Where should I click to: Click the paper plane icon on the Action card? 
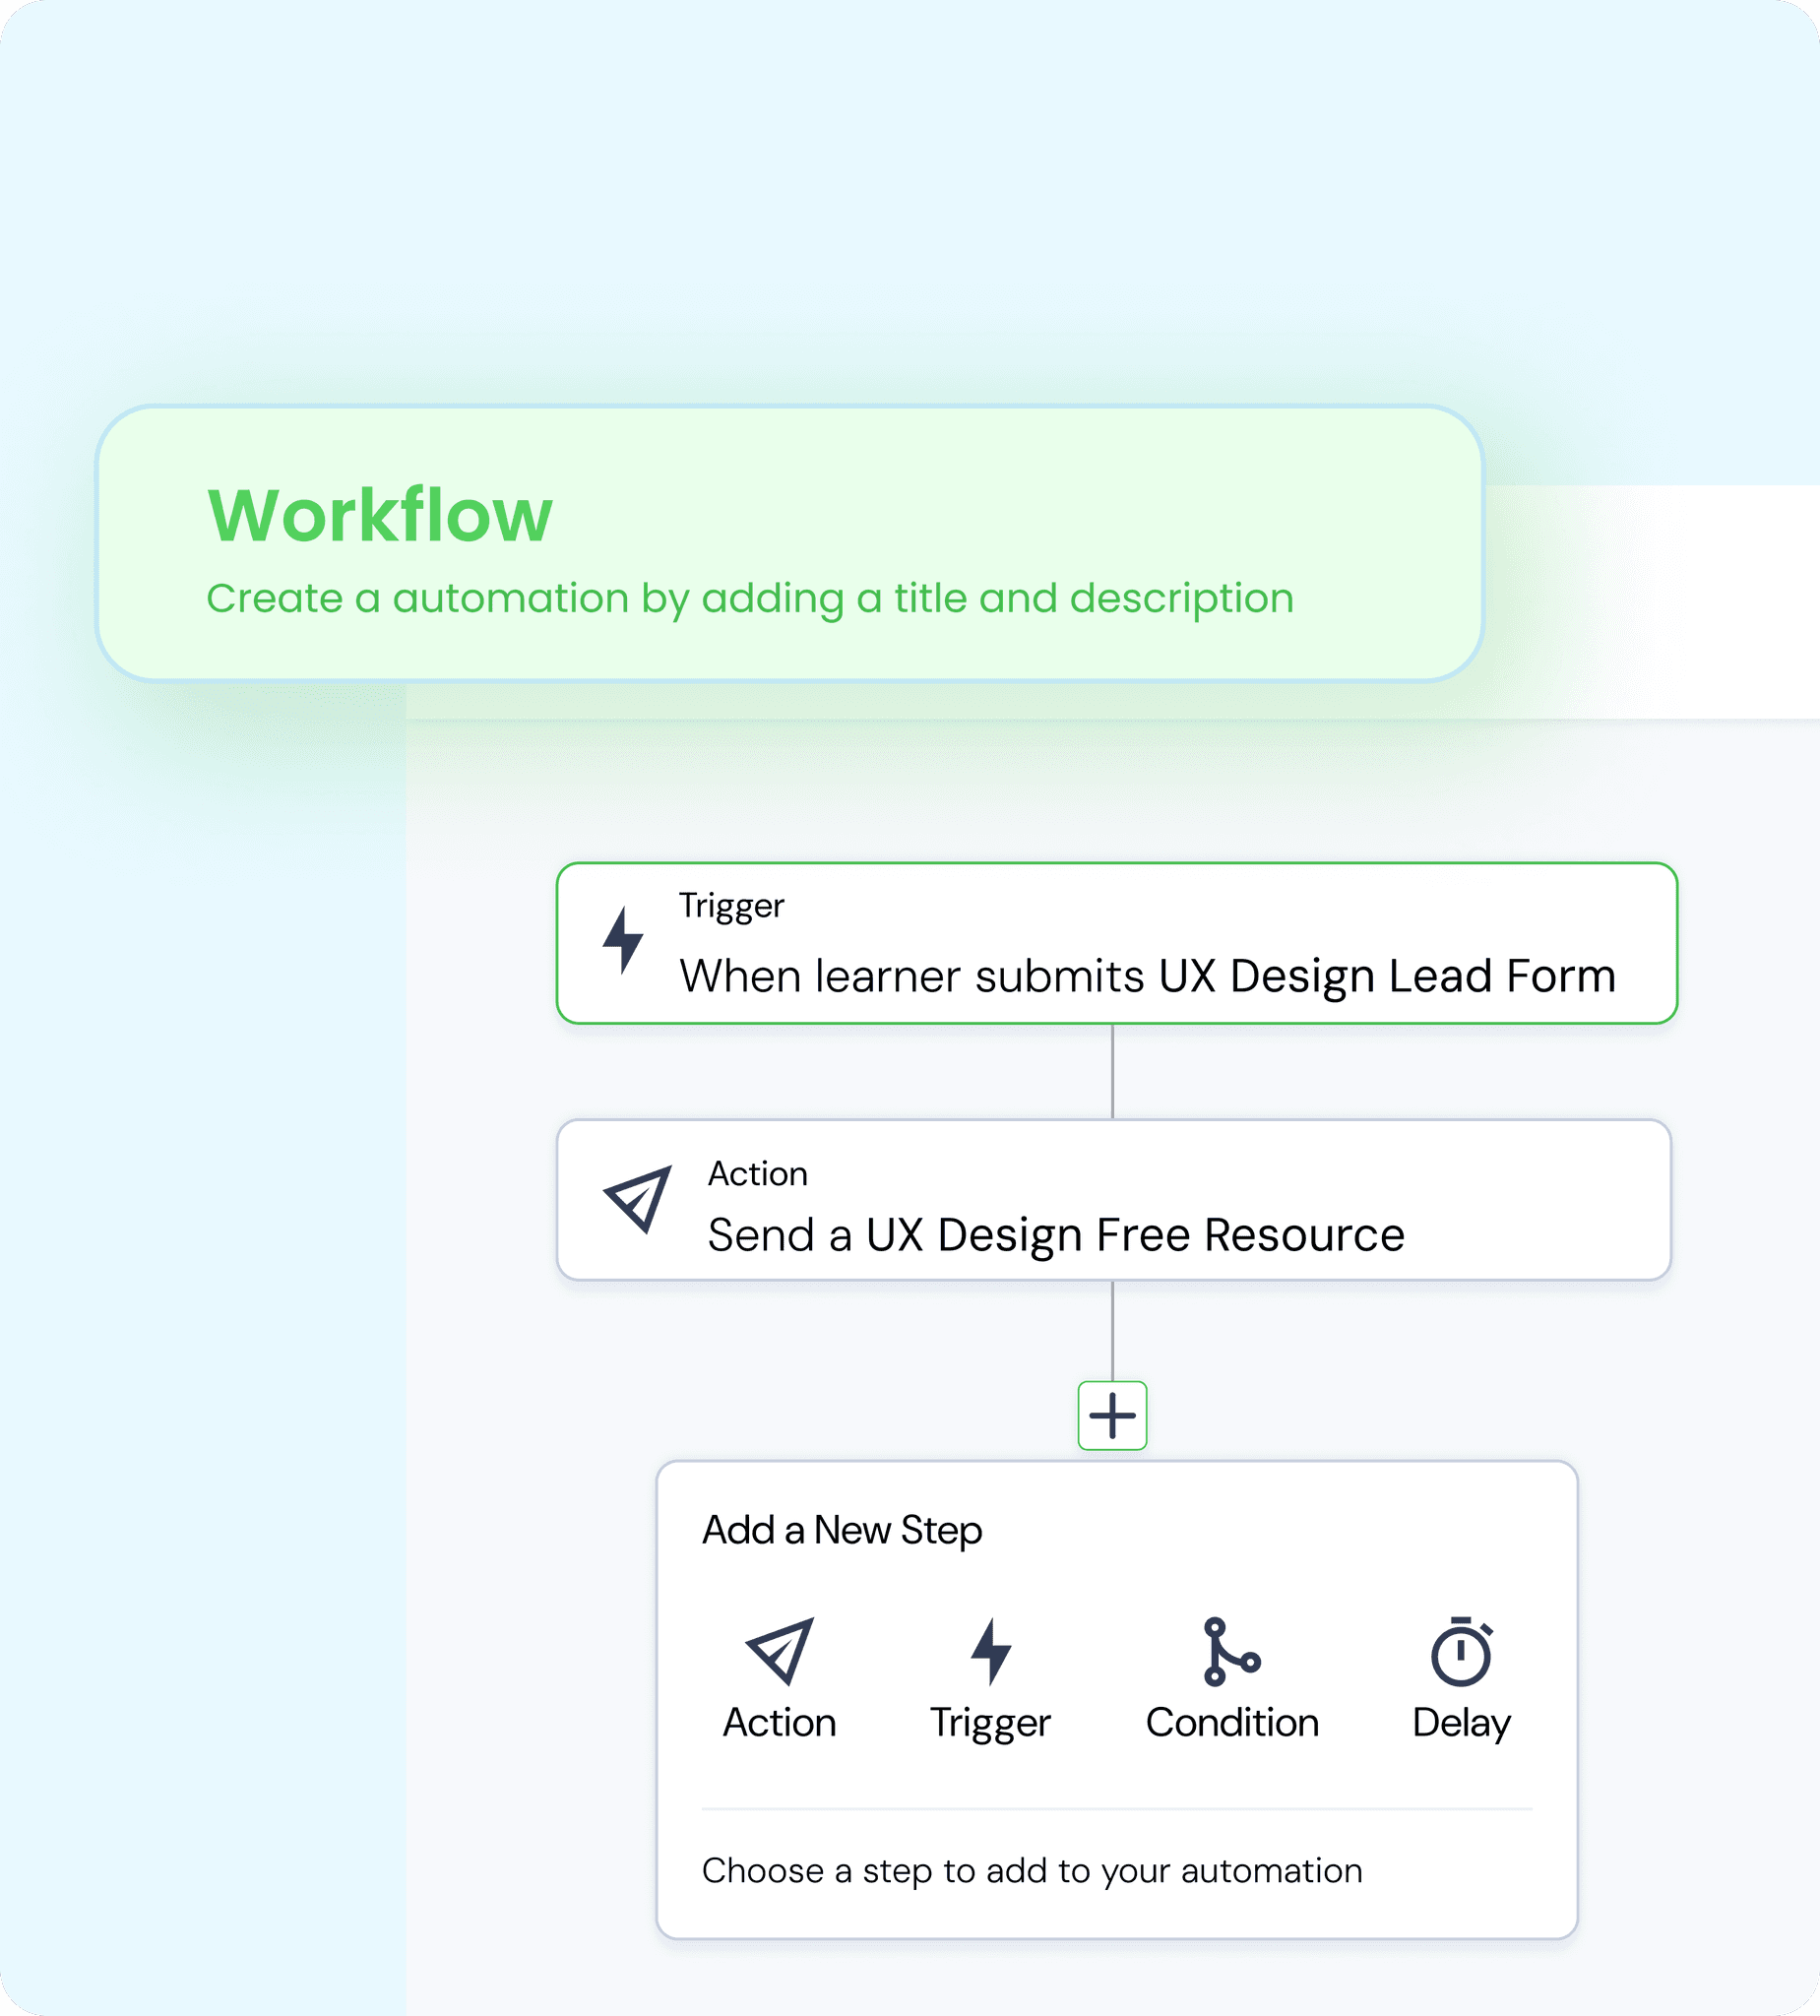tap(637, 1198)
